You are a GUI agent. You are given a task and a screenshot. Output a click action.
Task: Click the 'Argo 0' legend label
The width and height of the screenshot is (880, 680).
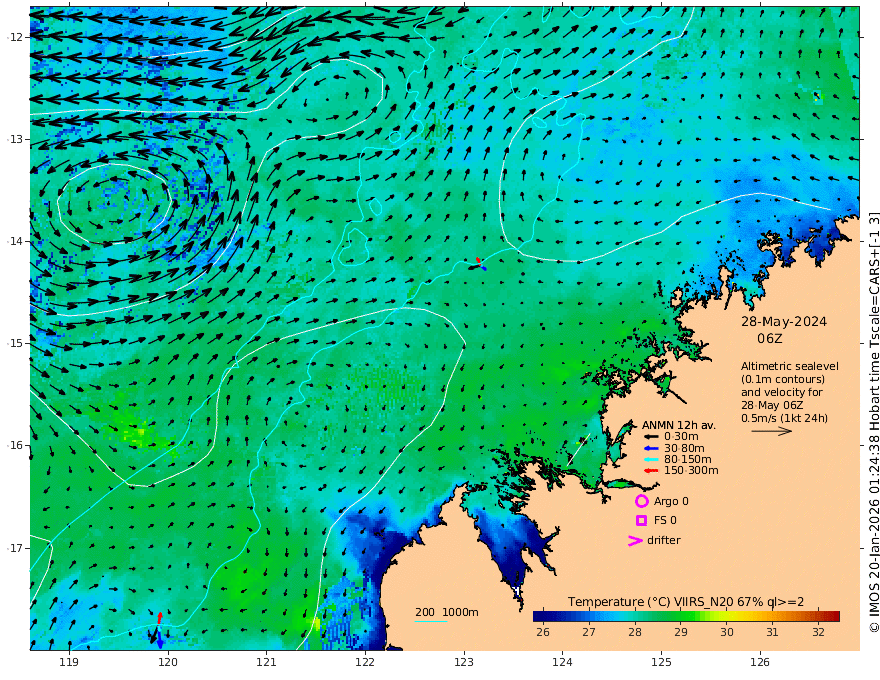(671, 501)
